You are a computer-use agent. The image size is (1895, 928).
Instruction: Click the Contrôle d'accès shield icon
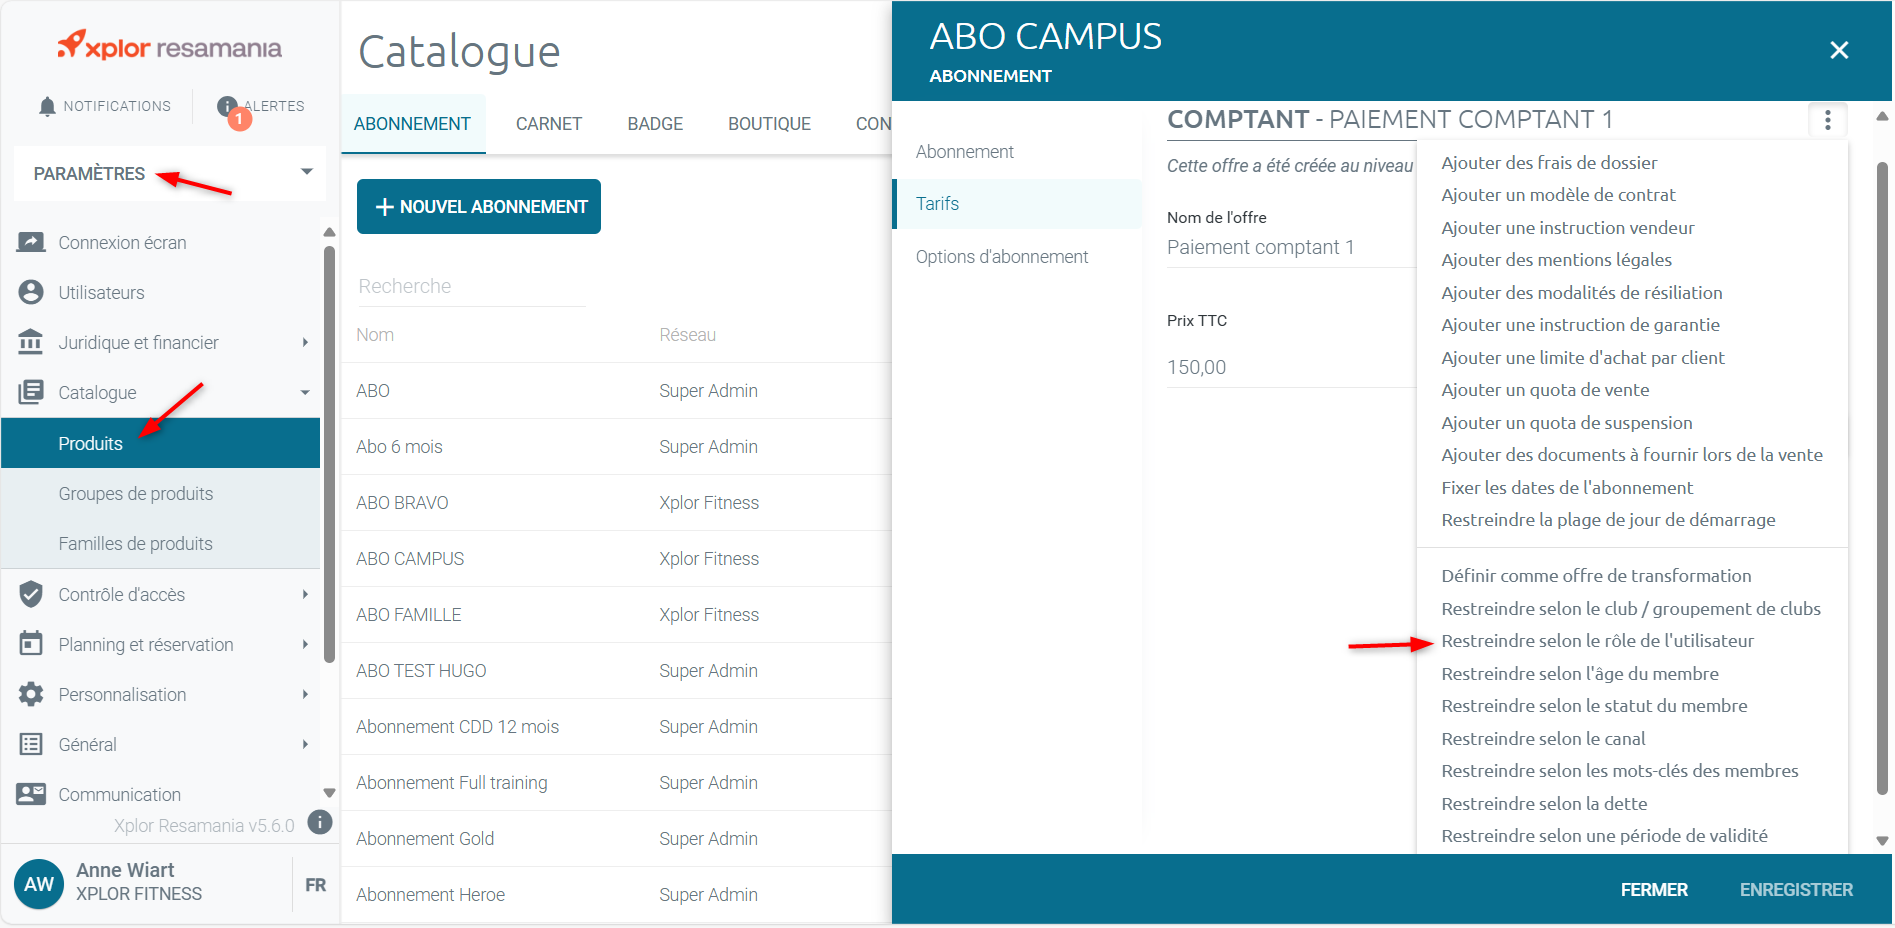coord(31,594)
